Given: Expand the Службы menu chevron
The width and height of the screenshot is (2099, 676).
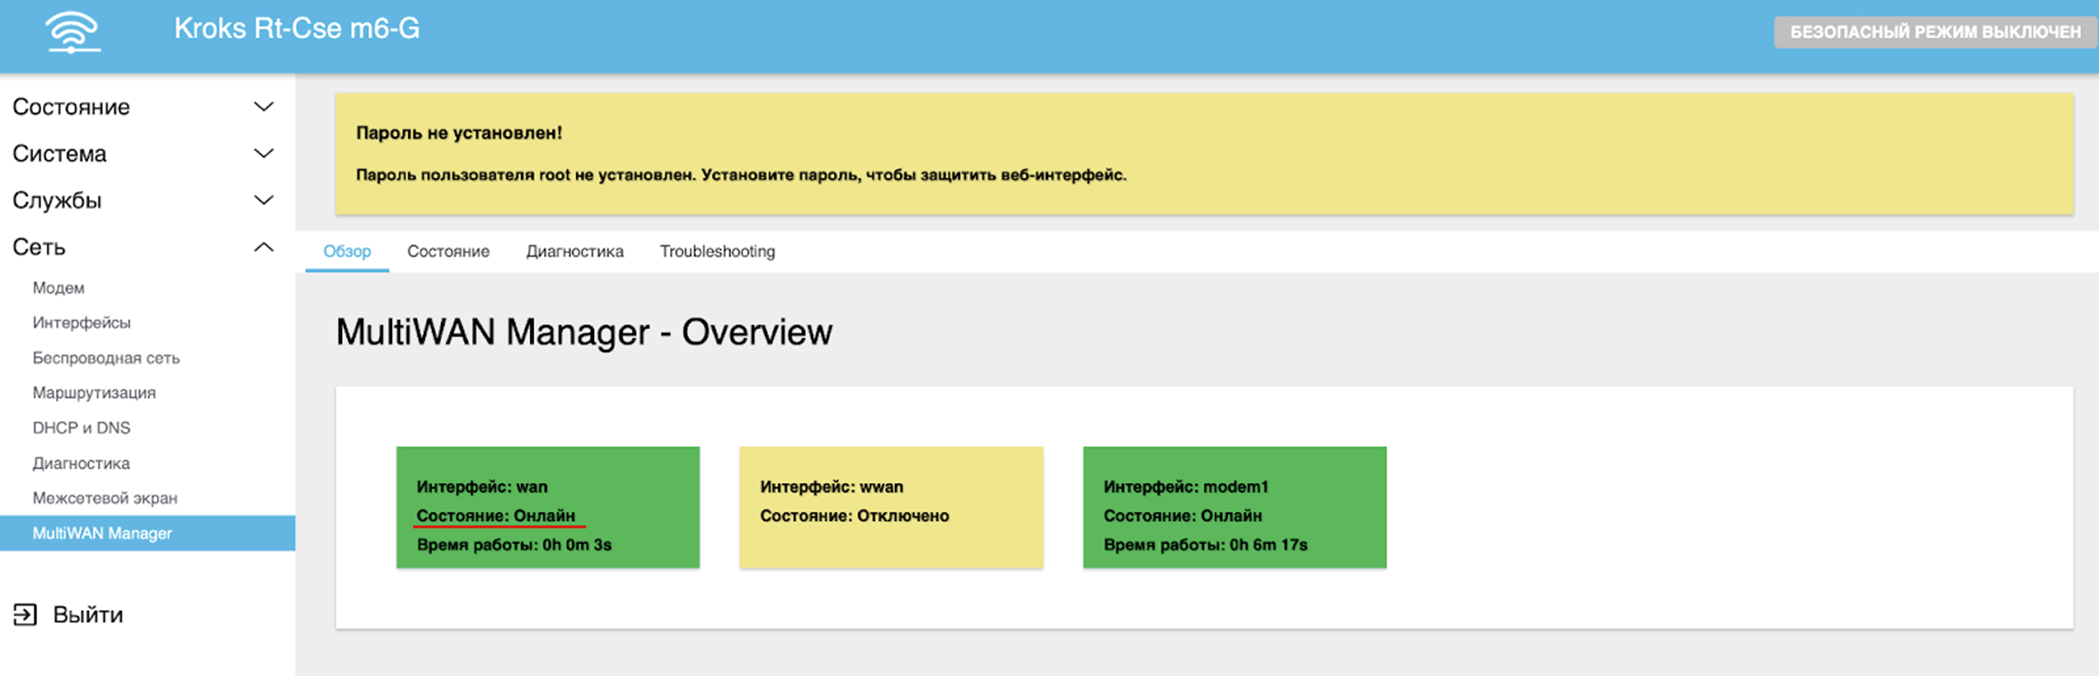Looking at the screenshot, I should click(263, 200).
